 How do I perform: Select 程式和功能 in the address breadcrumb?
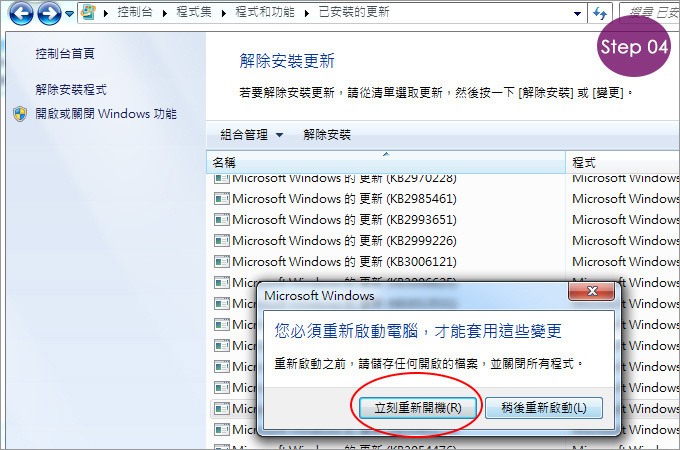(x=265, y=12)
